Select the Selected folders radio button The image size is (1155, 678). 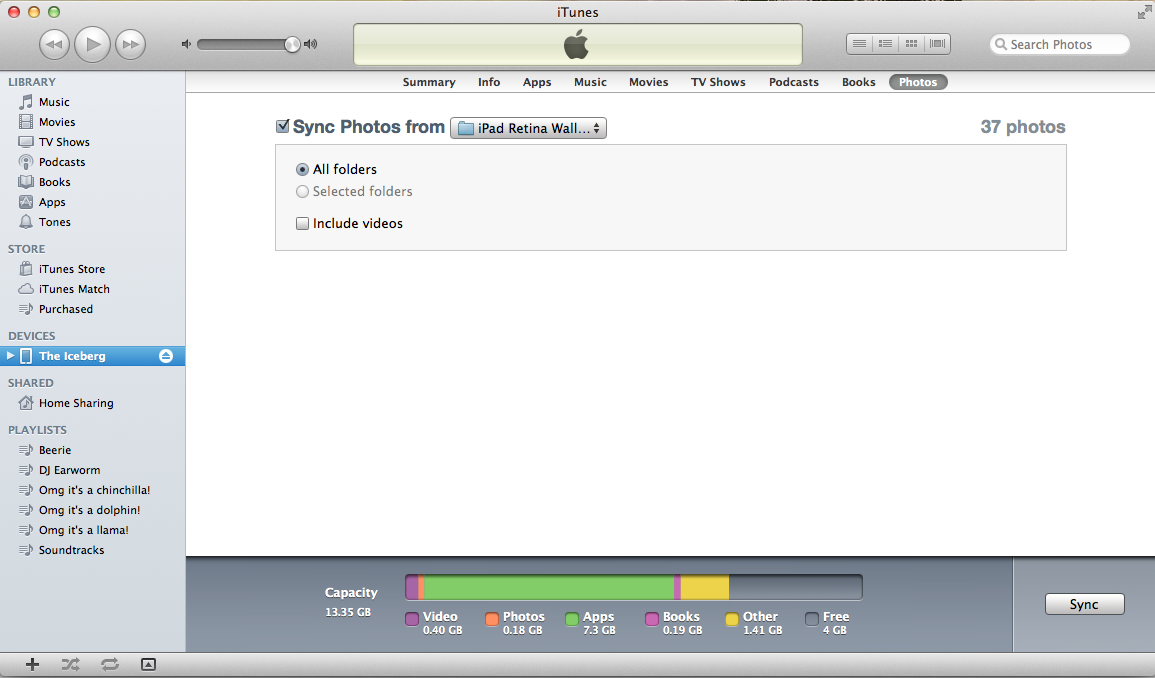click(302, 192)
